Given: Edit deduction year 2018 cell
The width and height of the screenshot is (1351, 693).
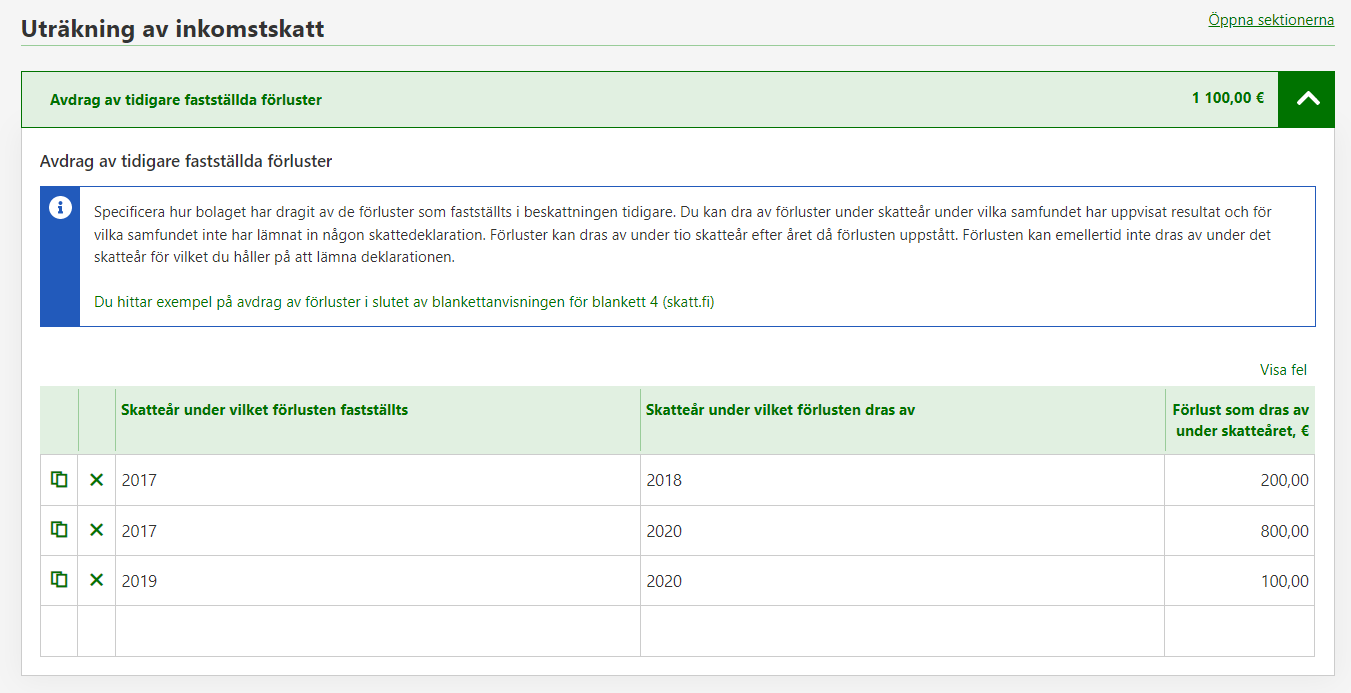Looking at the screenshot, I should pyautogui.click(x=901, y=480).
